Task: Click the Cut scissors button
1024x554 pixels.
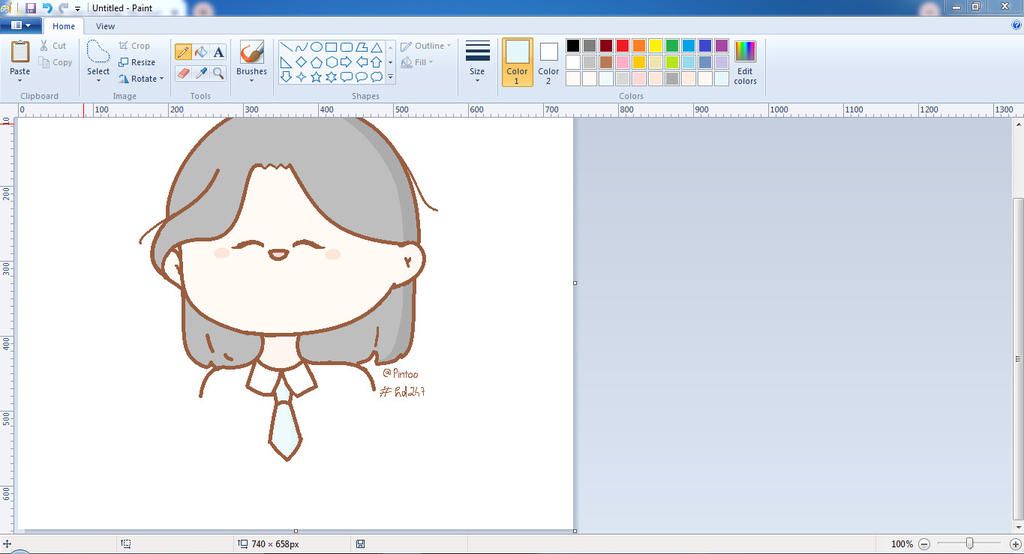Action: 53,46
